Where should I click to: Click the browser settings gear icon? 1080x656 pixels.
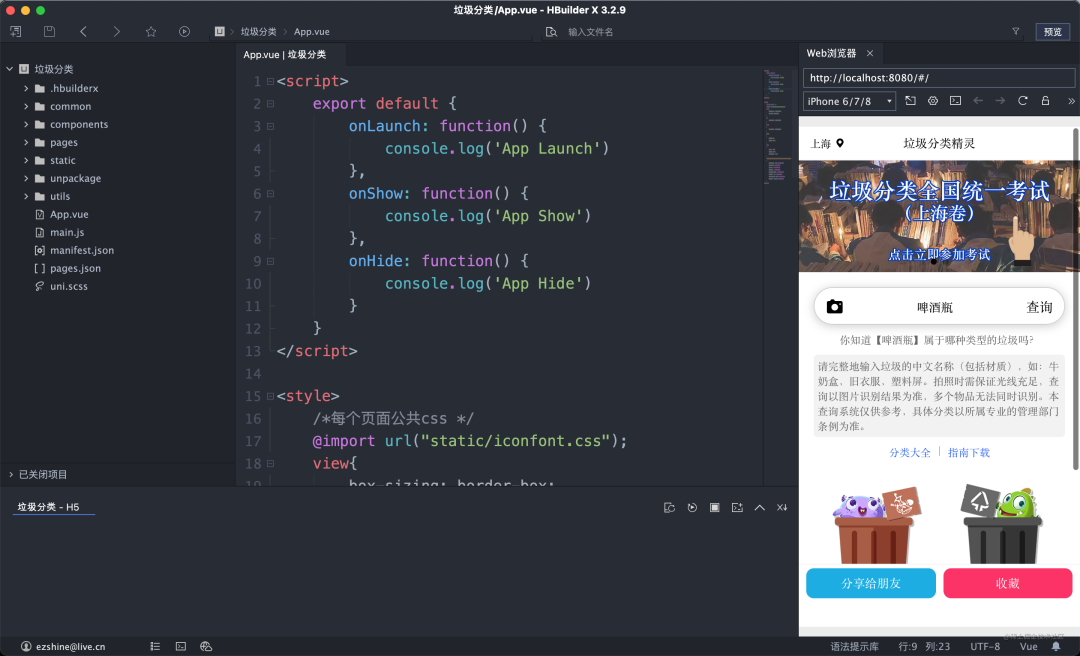[933, 101]
